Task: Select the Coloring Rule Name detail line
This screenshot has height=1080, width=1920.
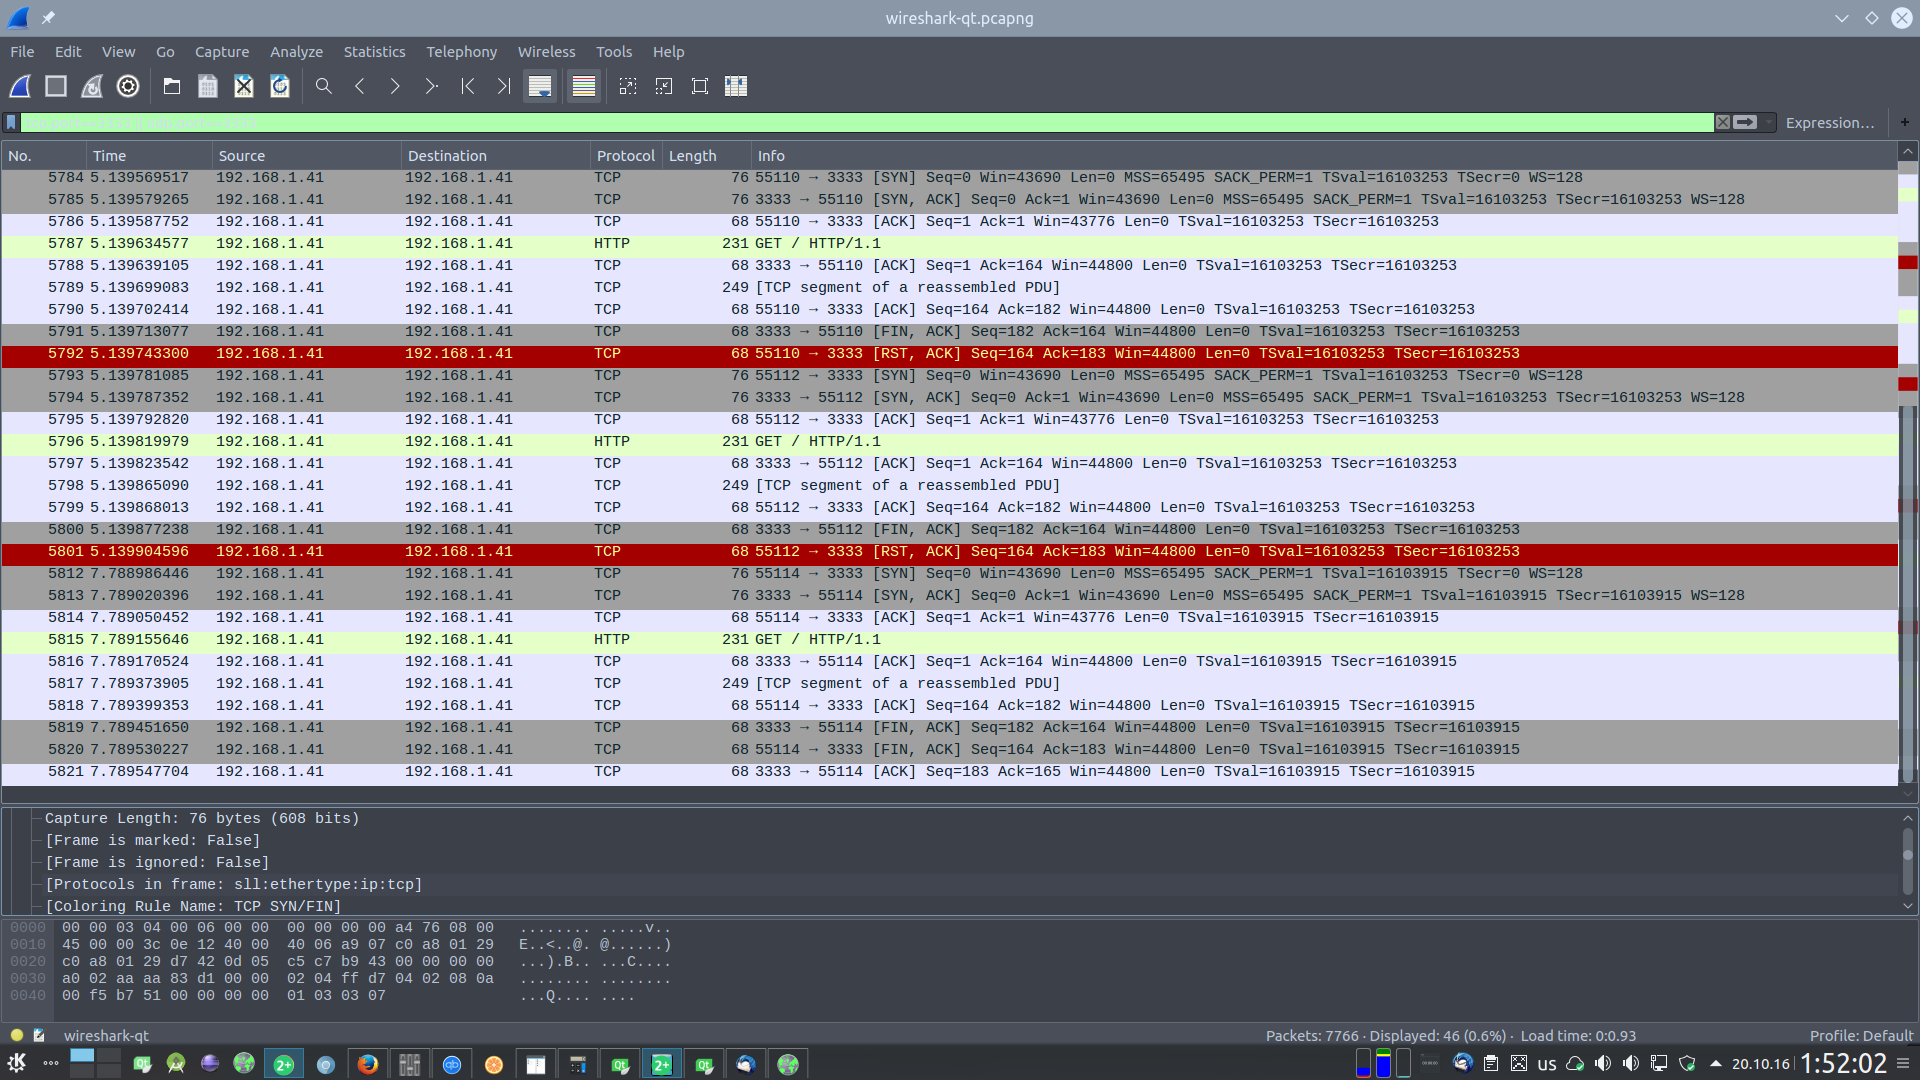Action: [193, 906]
